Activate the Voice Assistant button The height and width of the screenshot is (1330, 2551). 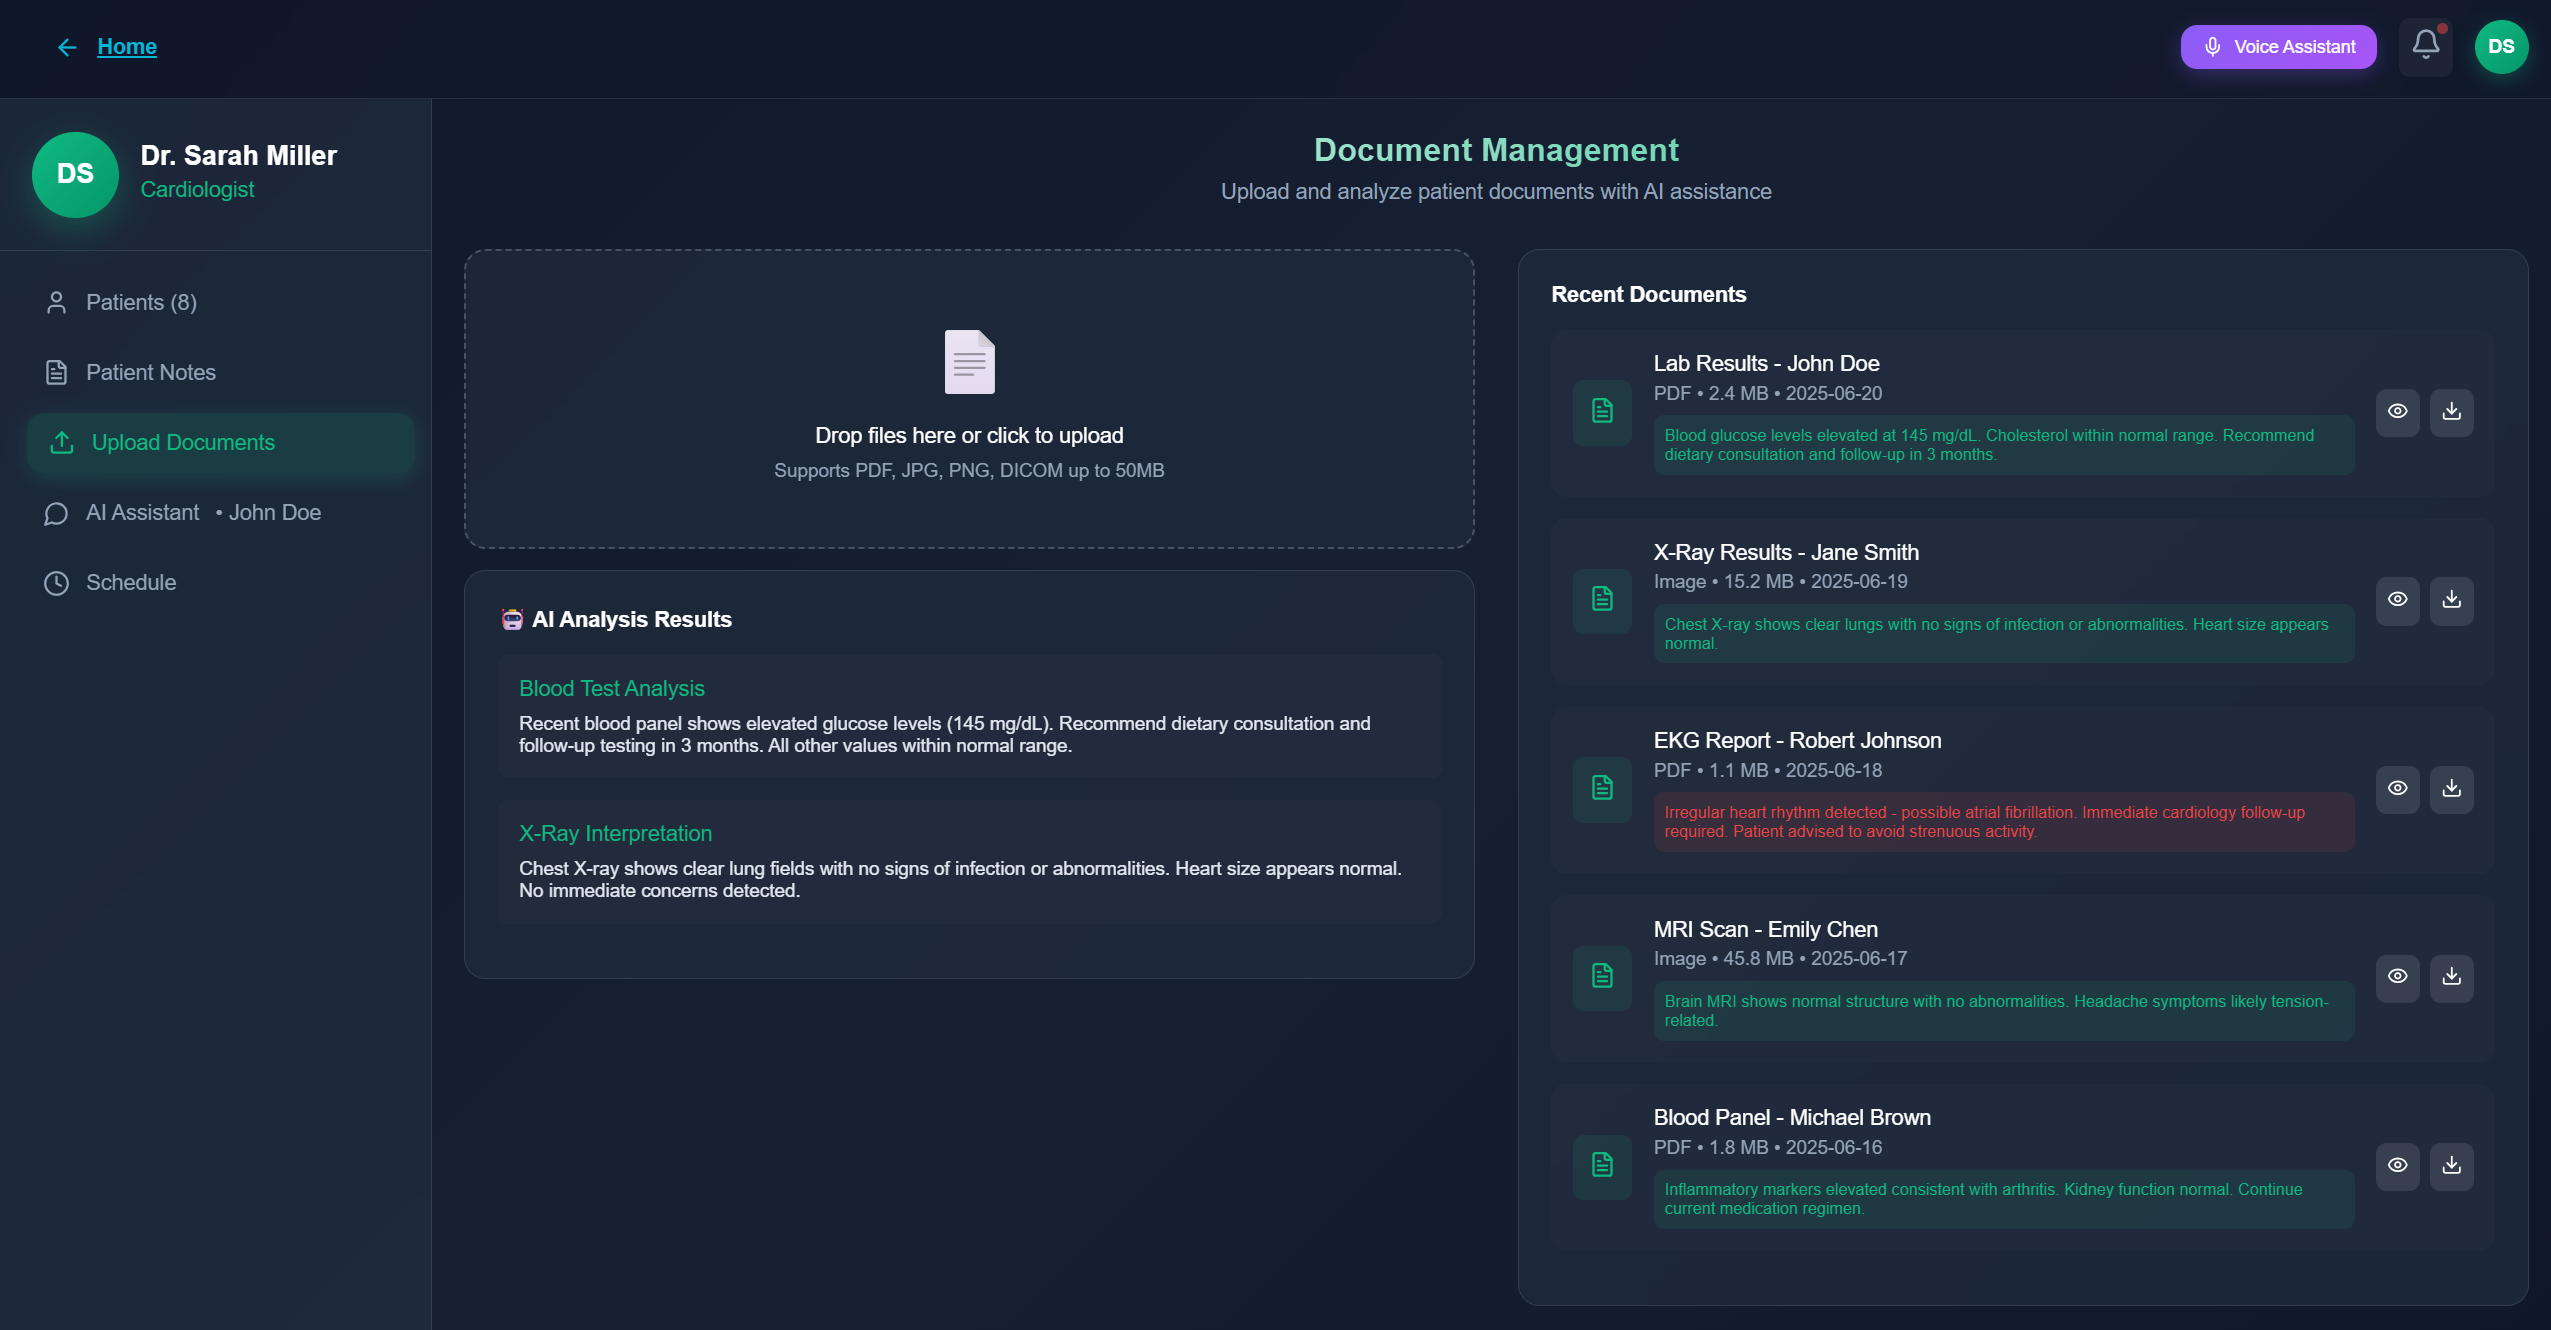tap(2278, 47)
